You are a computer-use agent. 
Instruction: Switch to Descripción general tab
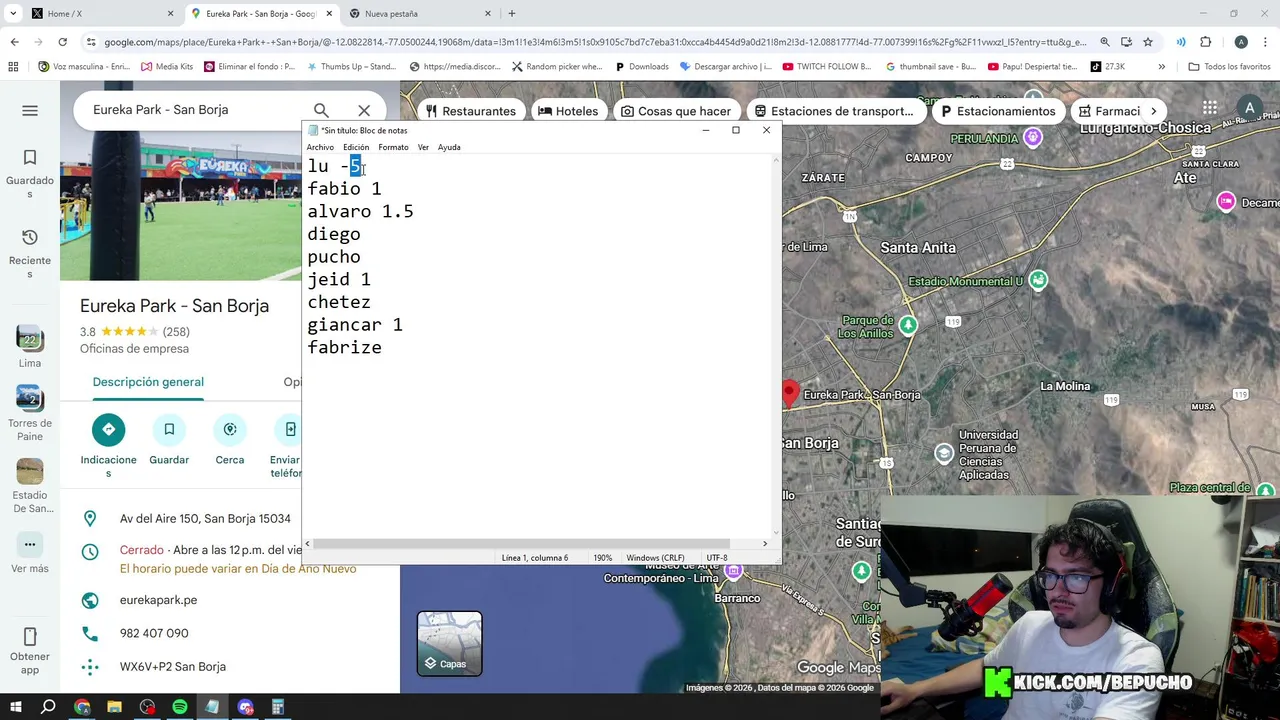point(148,382)
